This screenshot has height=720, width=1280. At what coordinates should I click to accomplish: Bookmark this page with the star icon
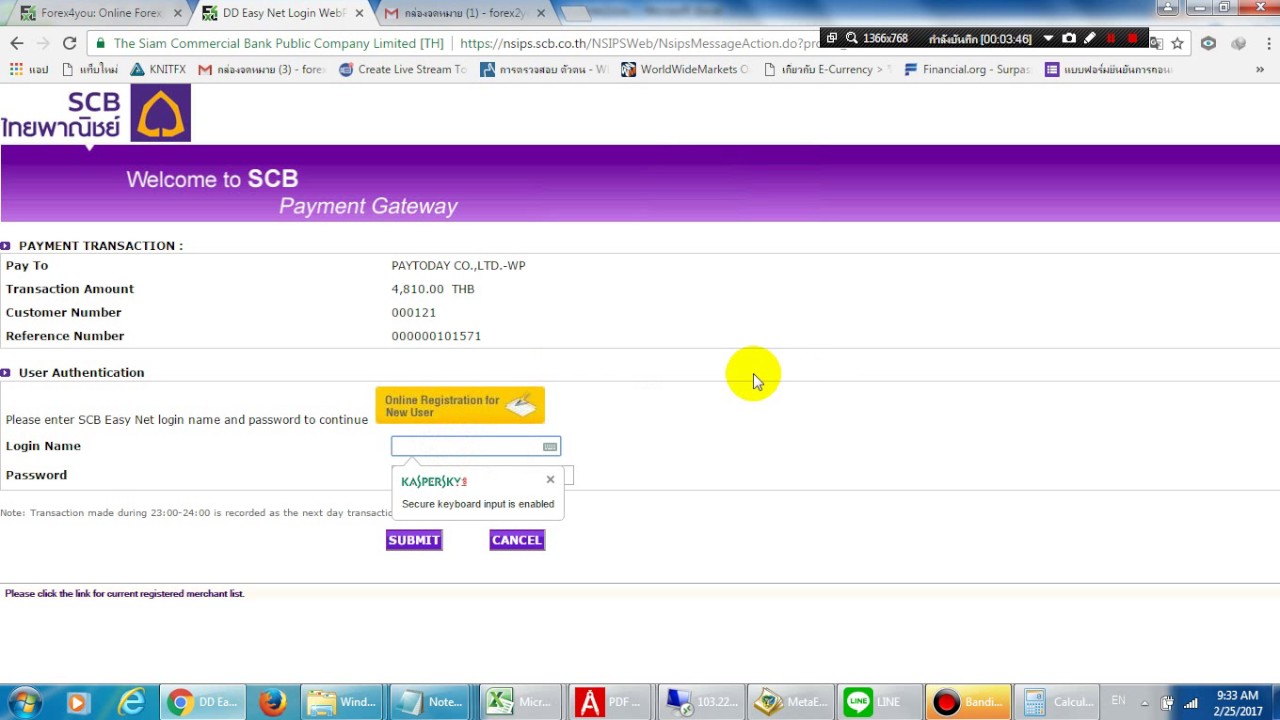tap(1178, 43)
